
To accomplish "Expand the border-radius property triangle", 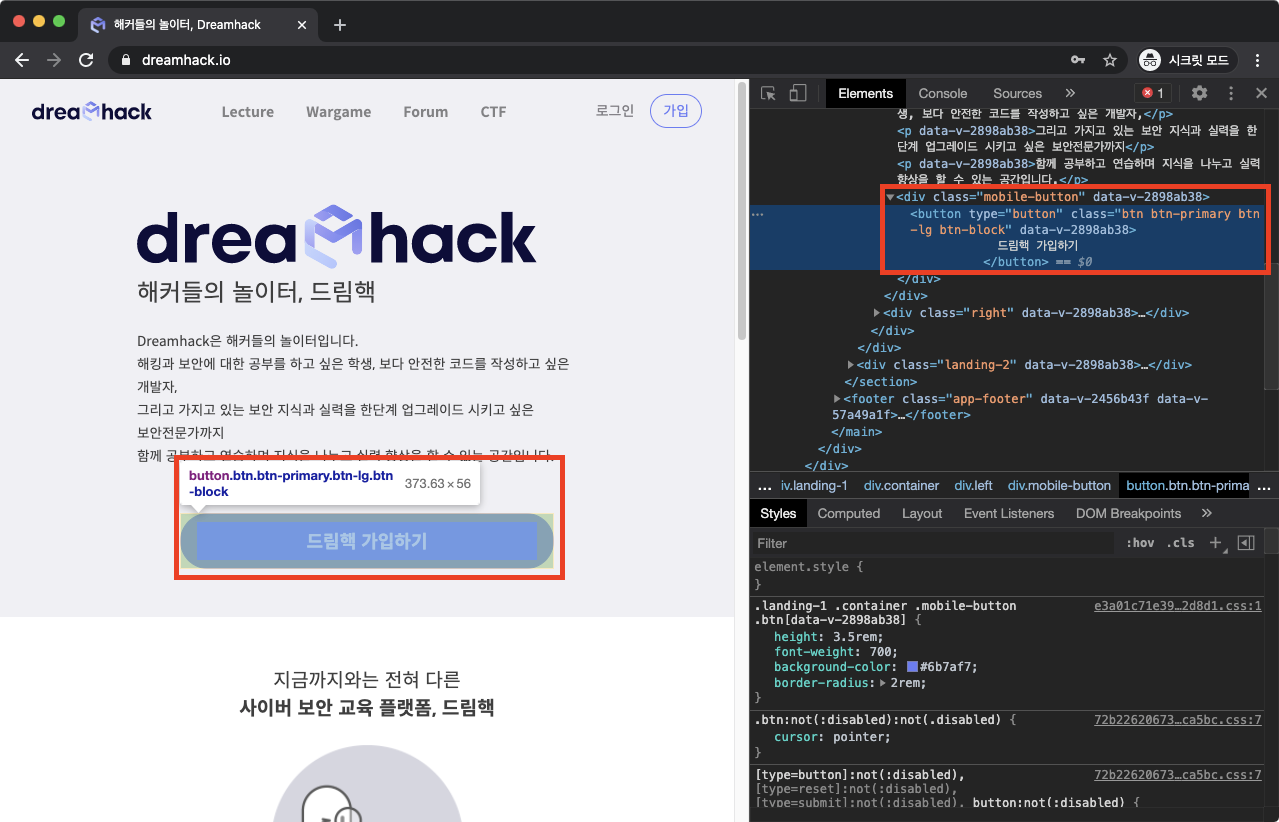I will click(x=882, y=683).
